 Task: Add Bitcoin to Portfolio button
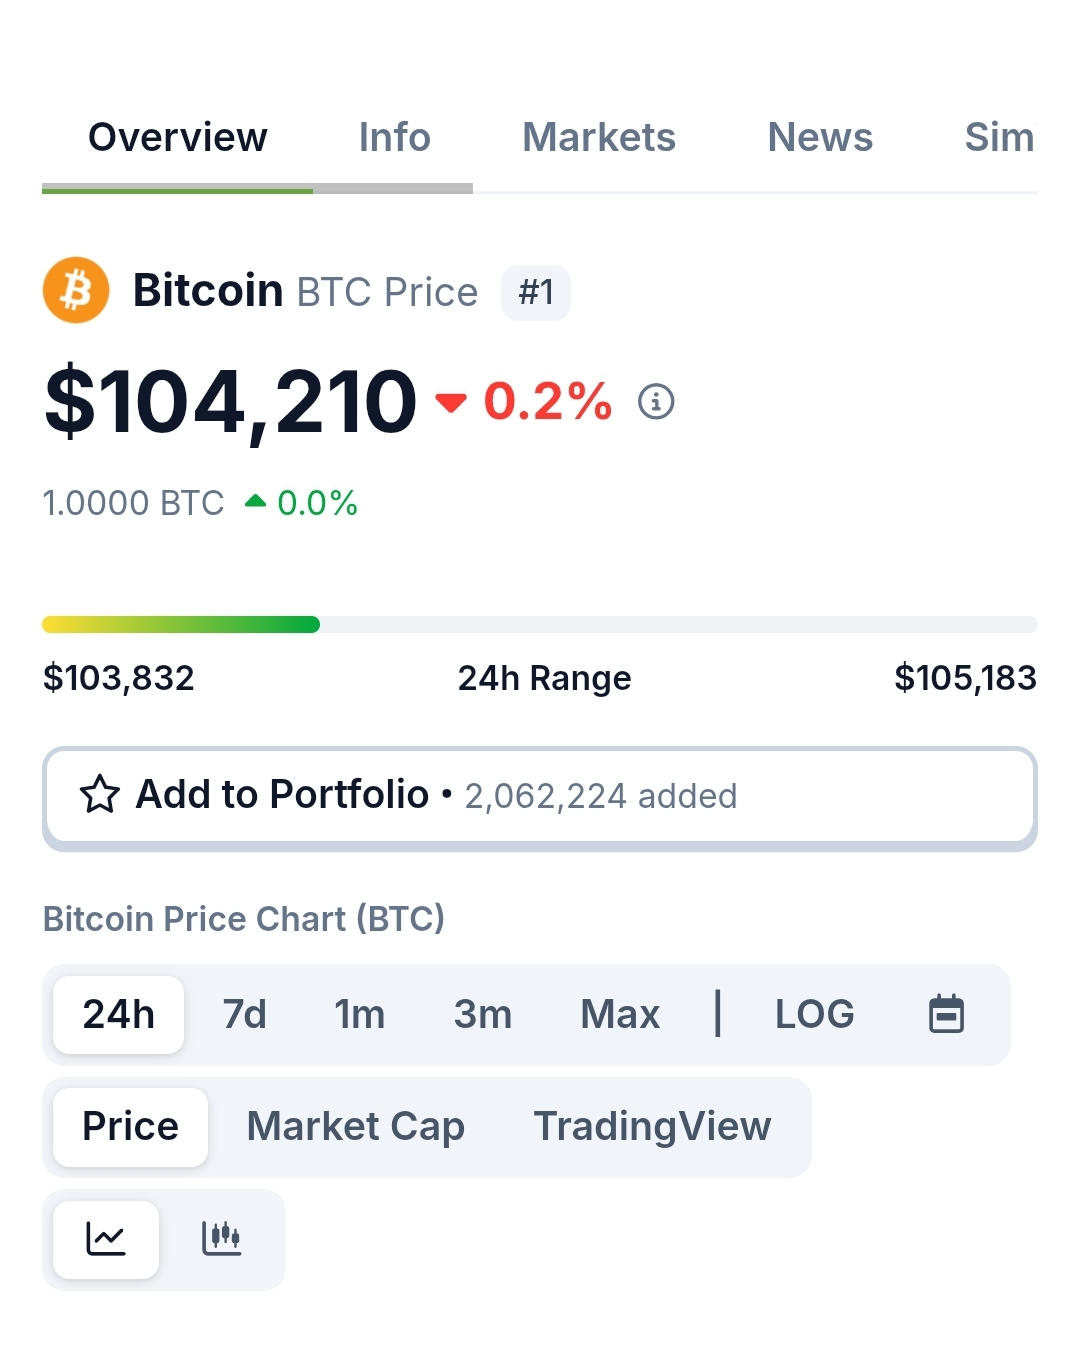coord(540,797)
